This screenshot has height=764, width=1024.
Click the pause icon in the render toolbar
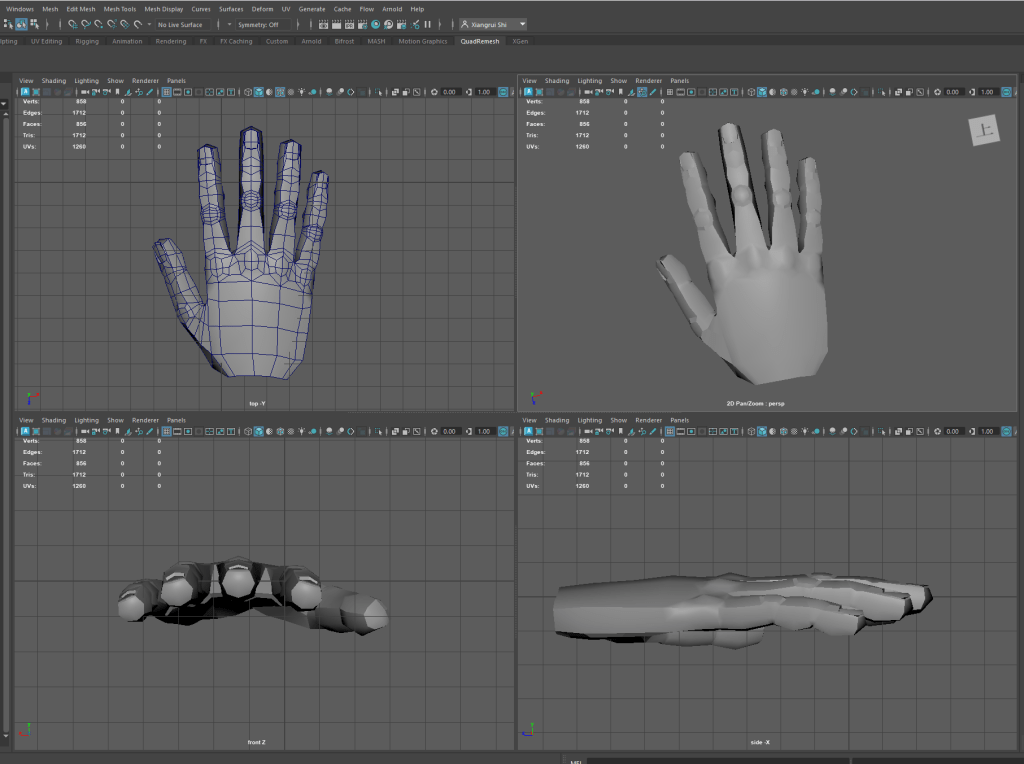(428, 24)
